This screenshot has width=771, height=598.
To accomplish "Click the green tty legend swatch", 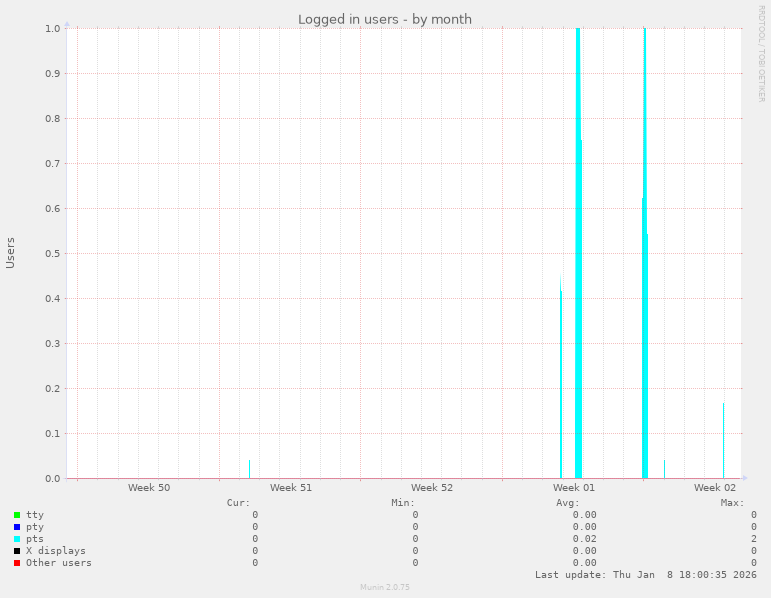I will pyautogui.click(x=17, y=515).
